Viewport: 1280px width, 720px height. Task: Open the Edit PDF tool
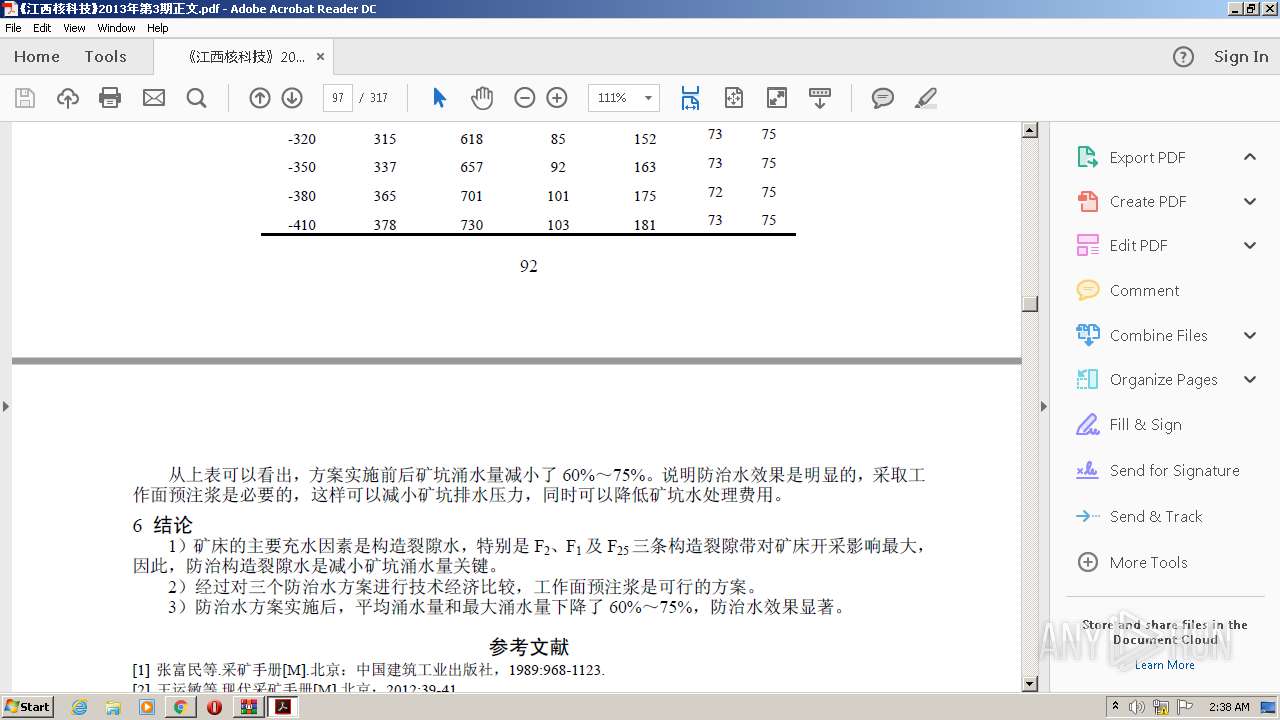click(1138, 246)
